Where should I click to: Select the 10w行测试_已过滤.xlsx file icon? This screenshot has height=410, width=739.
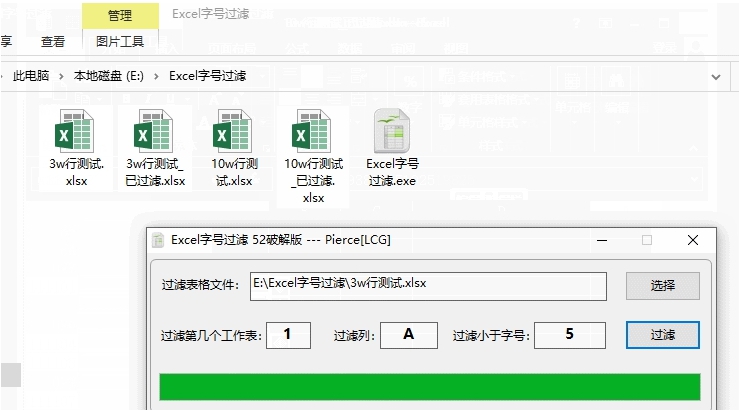[313, 131]
